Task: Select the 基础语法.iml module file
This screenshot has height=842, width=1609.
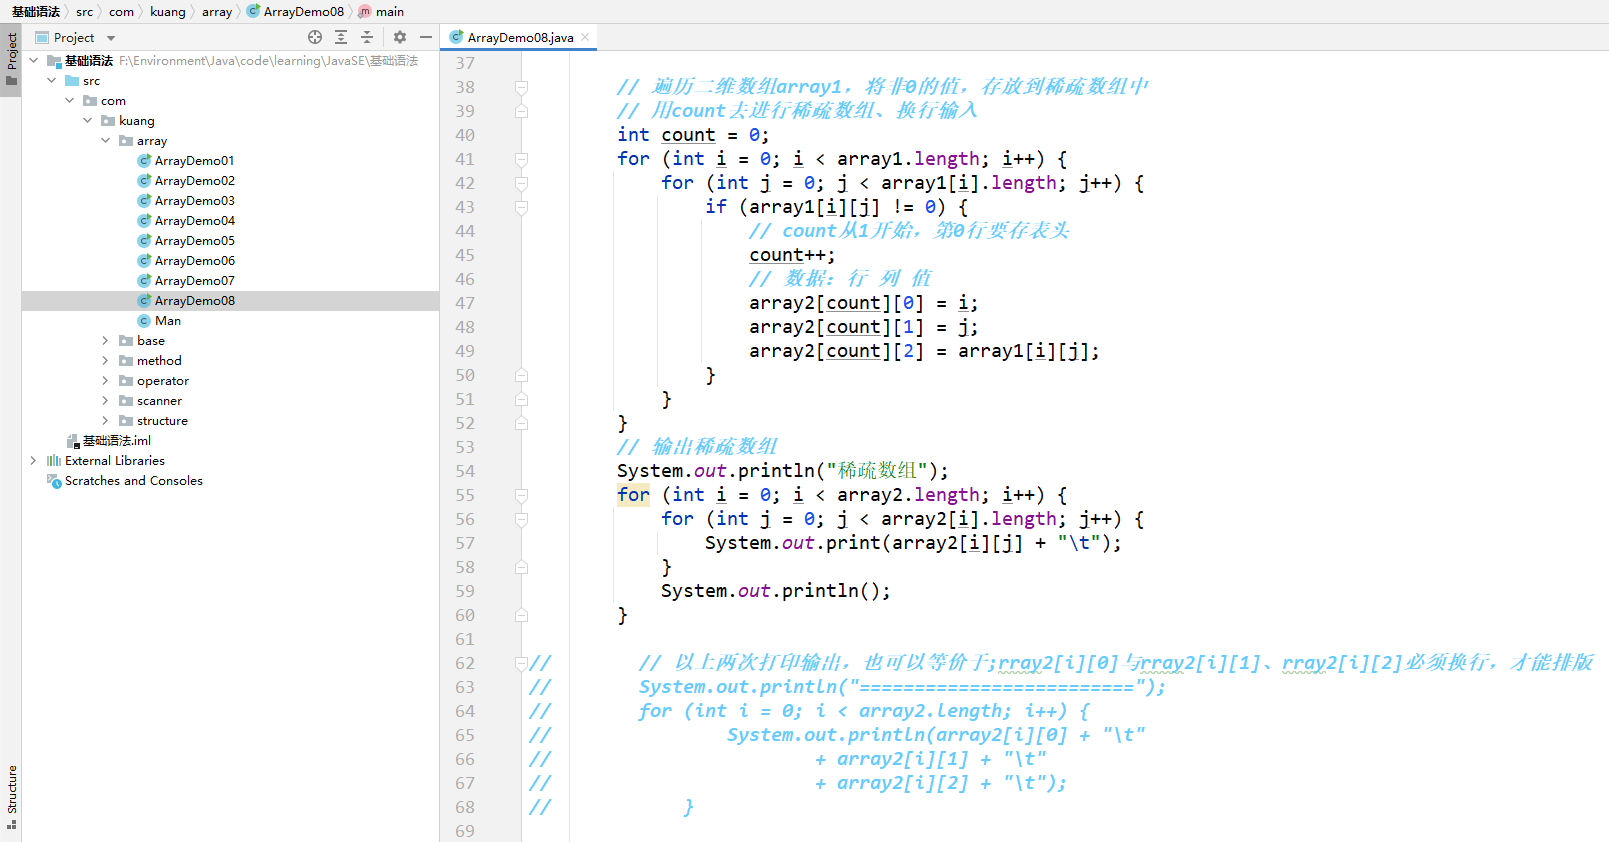Action: [116, 441]
